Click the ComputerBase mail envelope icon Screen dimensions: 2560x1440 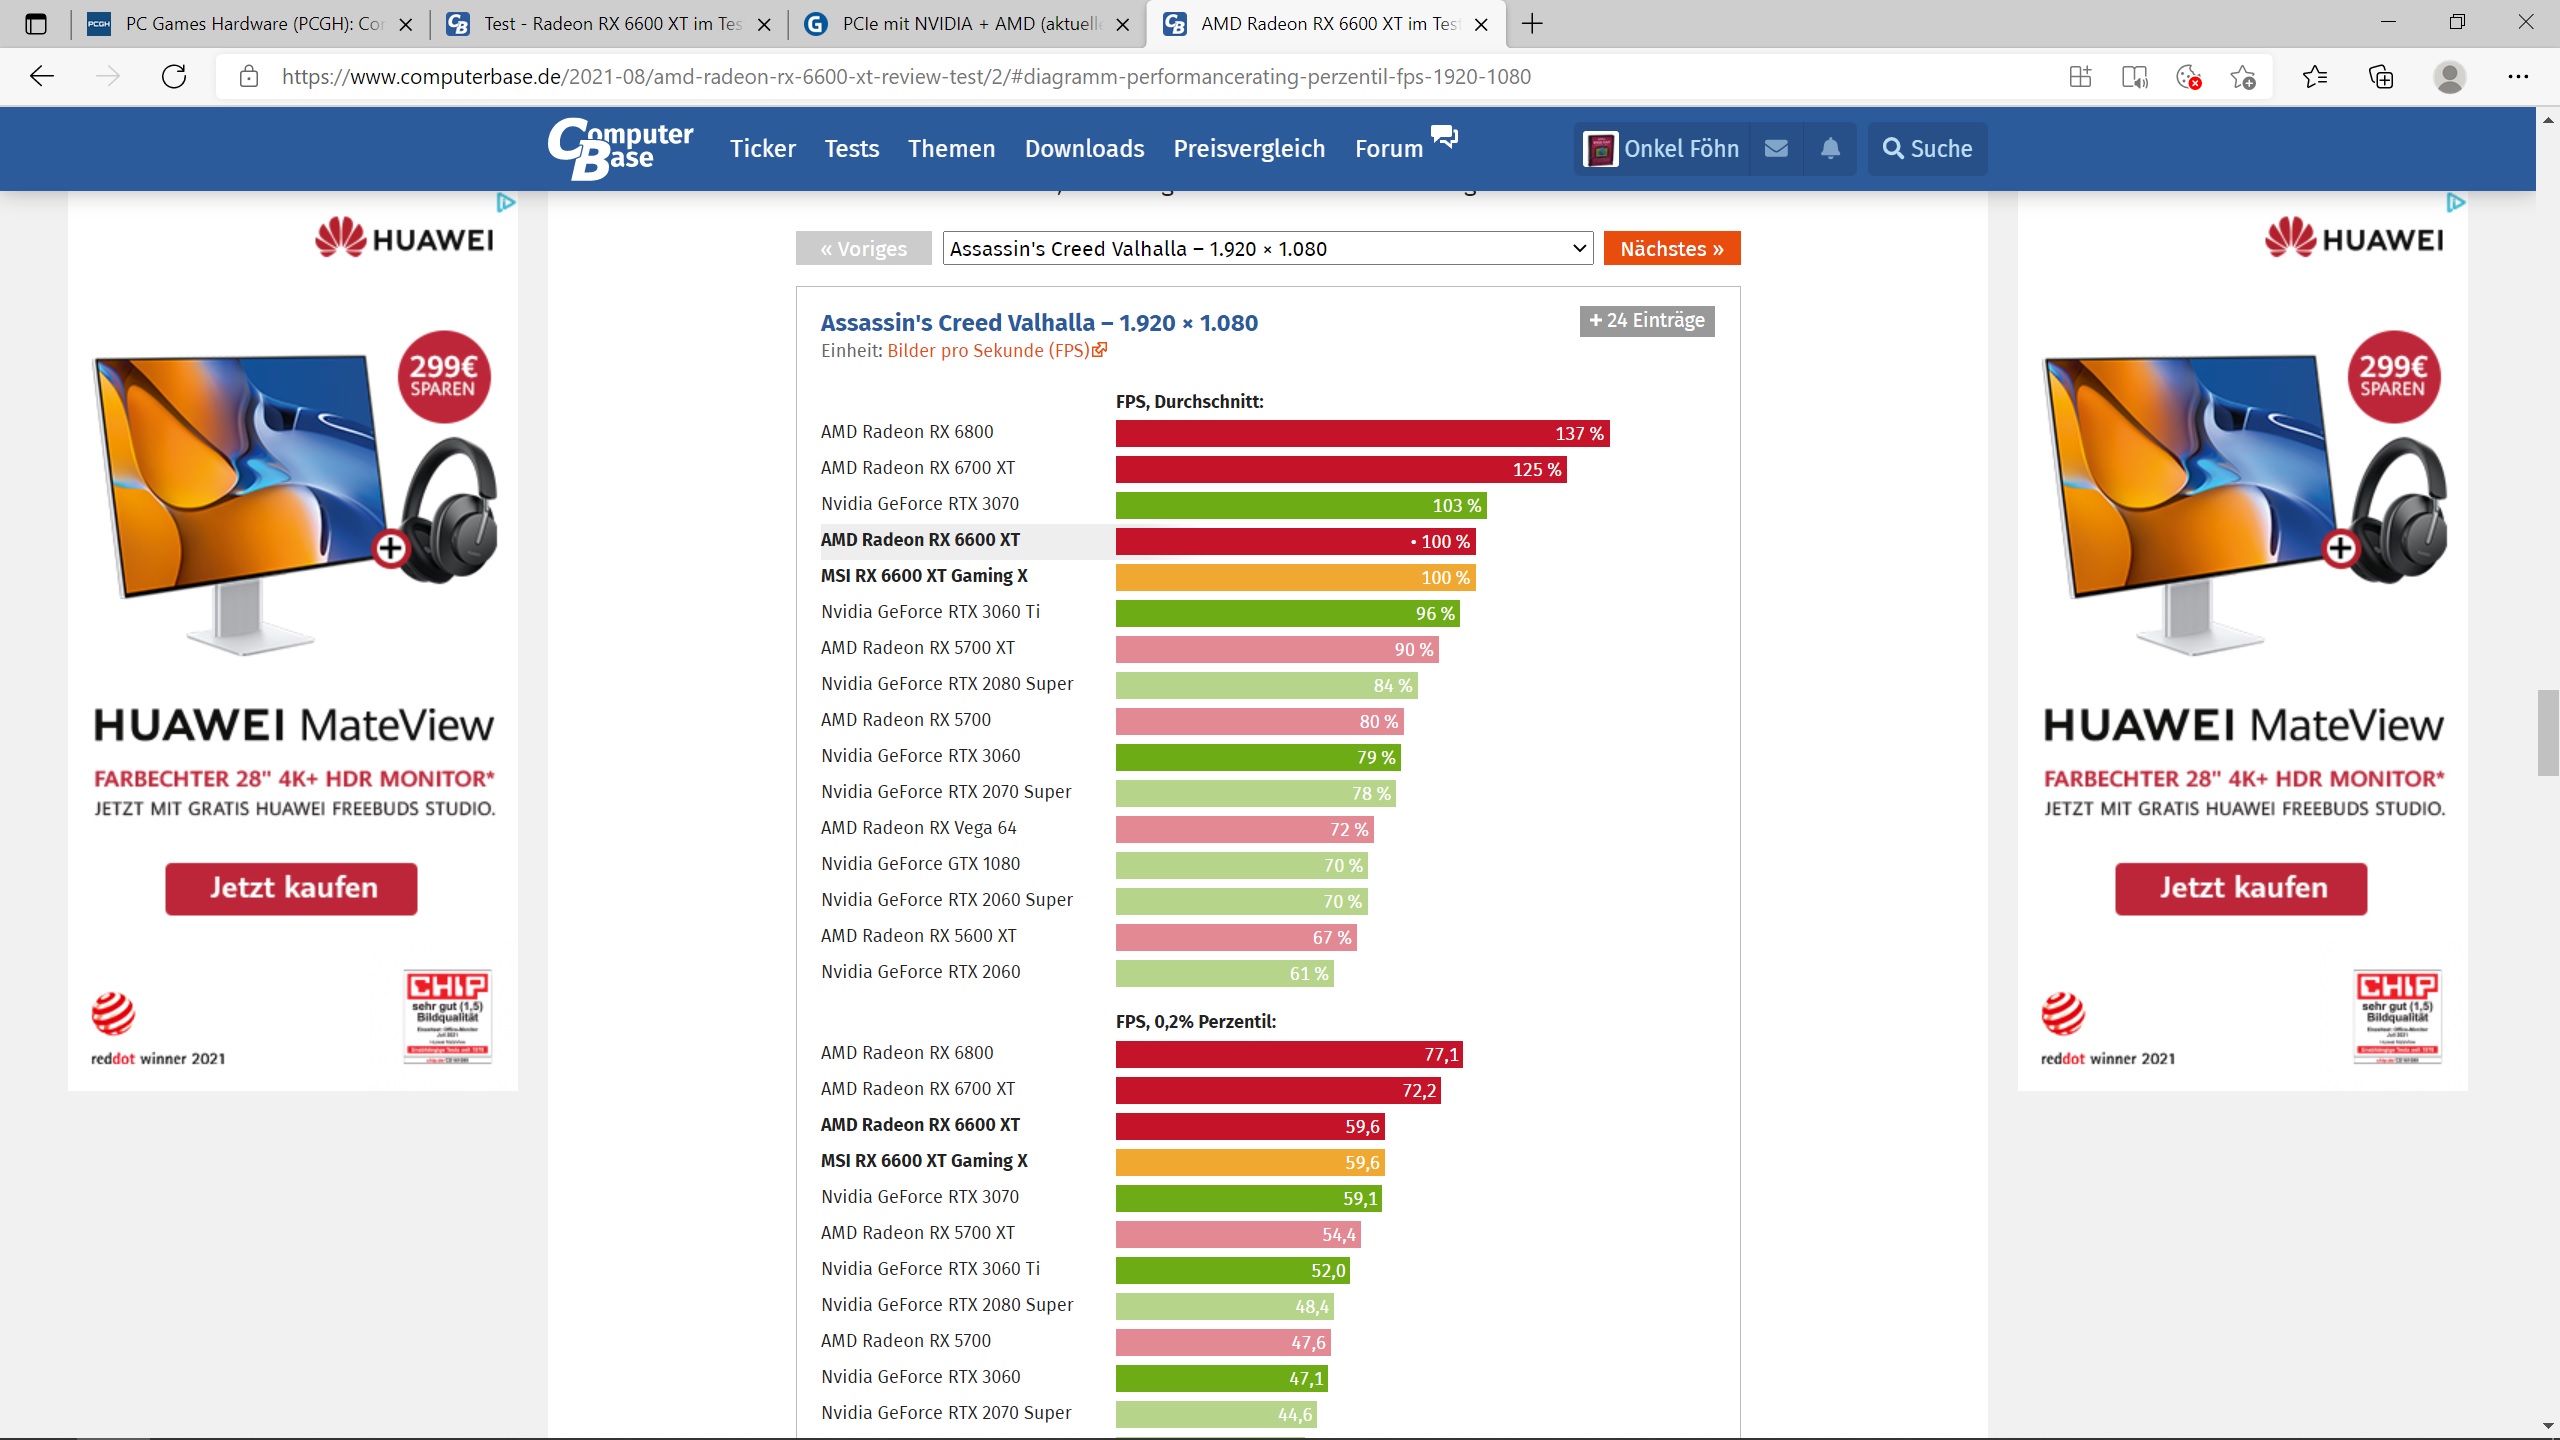1776,149
